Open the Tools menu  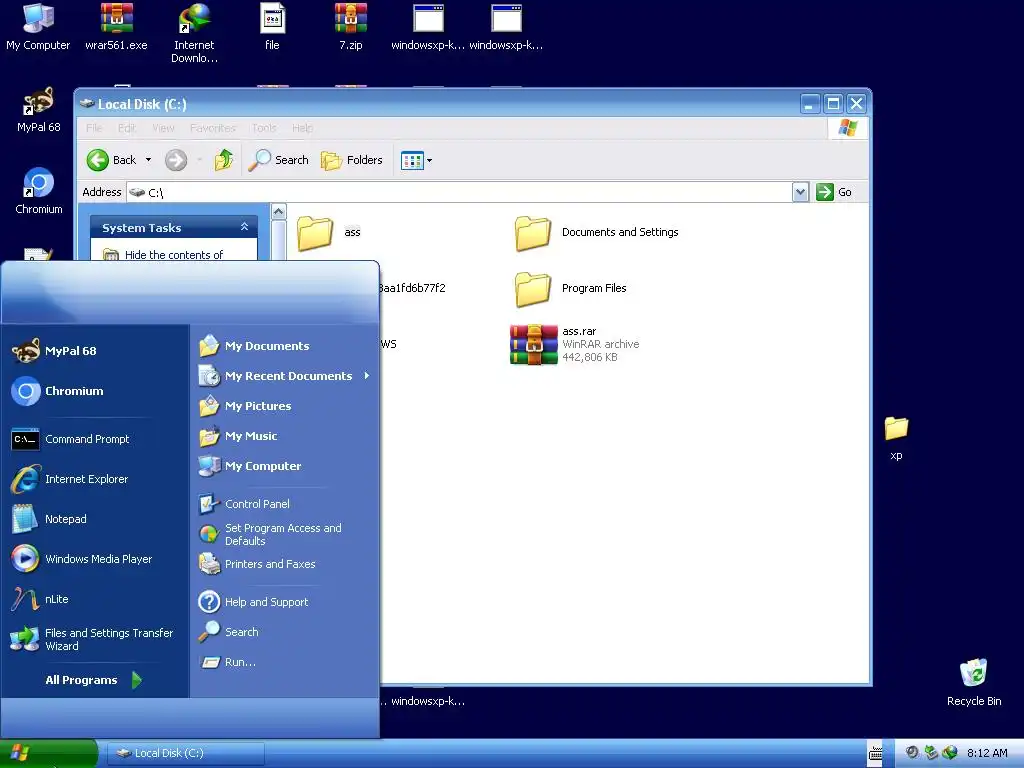point(264,128)
